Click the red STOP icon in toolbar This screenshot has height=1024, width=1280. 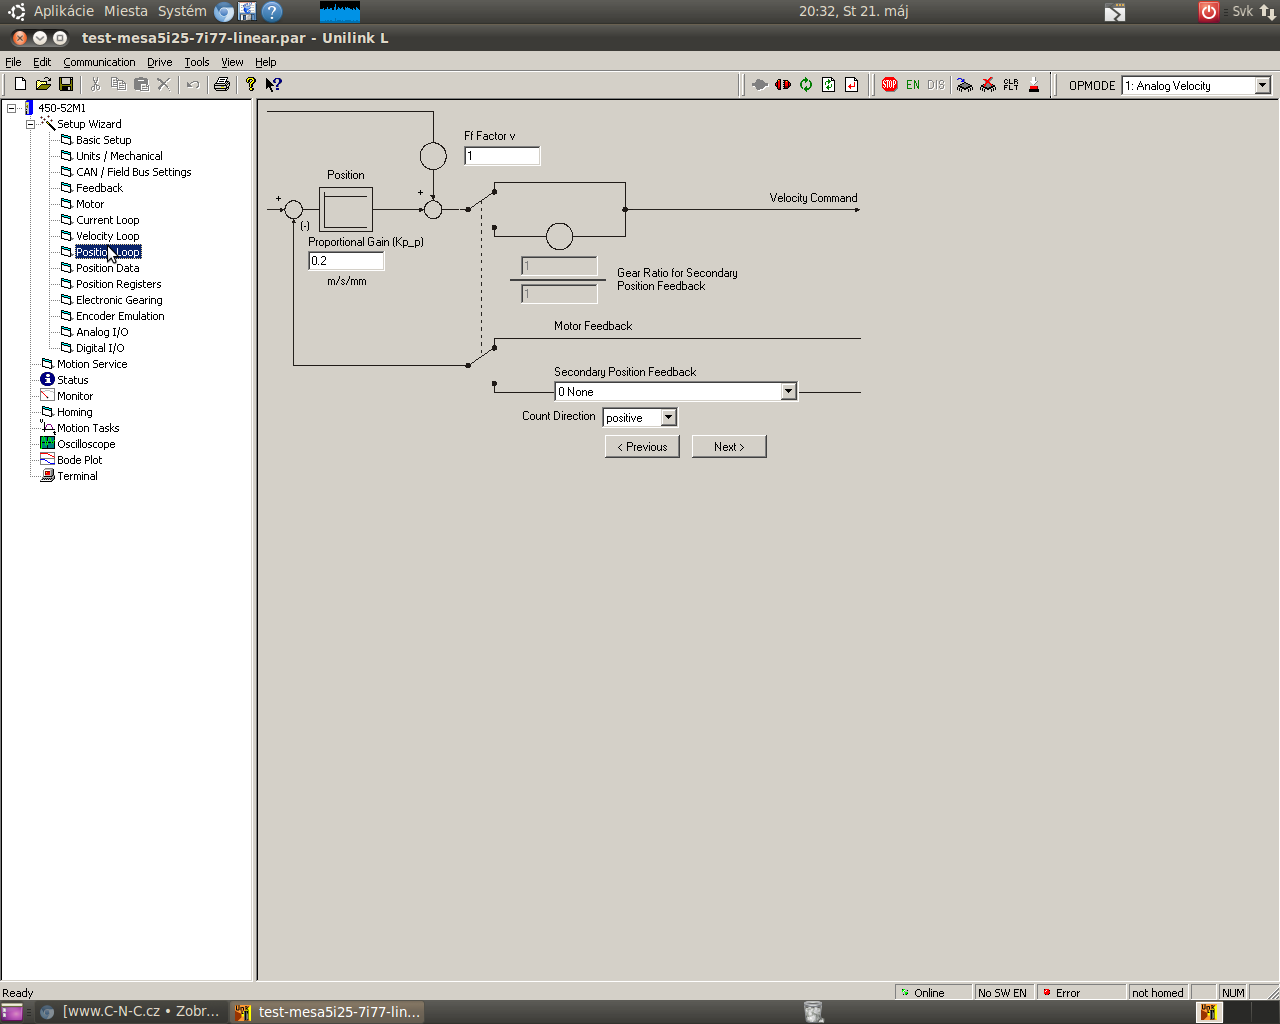coord(889,85)
